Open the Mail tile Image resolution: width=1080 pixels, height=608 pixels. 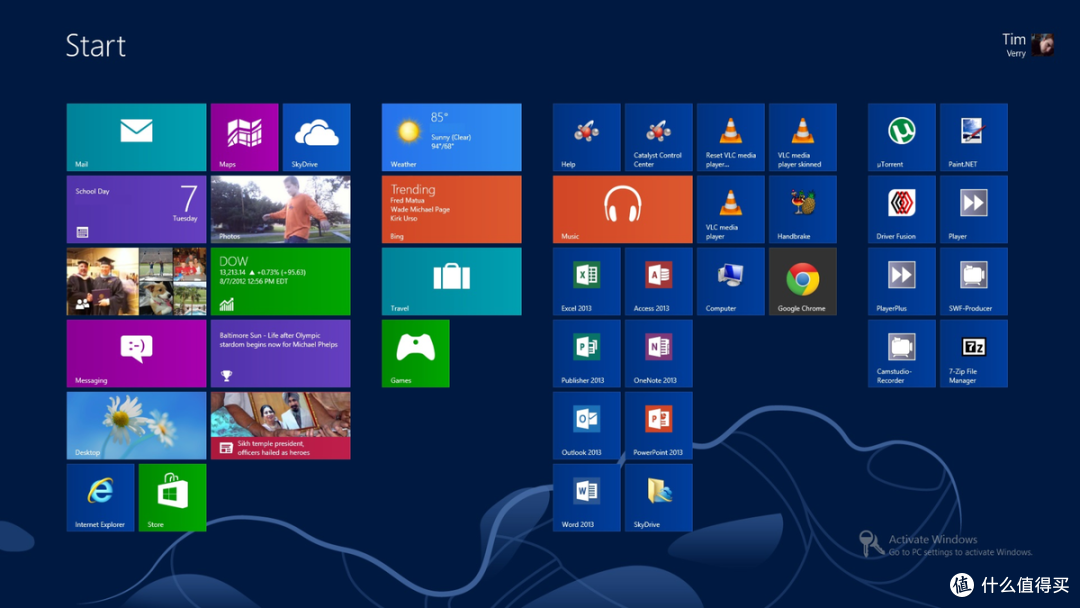[136, 137]
